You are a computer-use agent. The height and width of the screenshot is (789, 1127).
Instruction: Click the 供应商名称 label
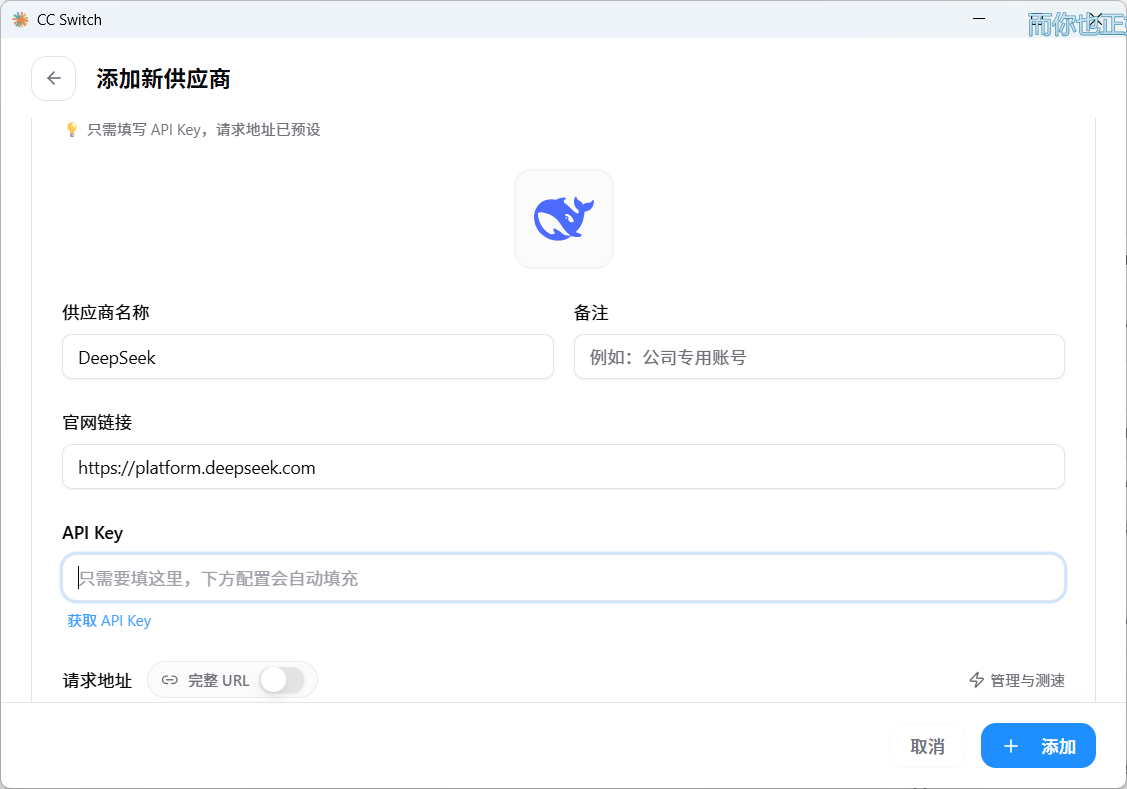[106, 313]
